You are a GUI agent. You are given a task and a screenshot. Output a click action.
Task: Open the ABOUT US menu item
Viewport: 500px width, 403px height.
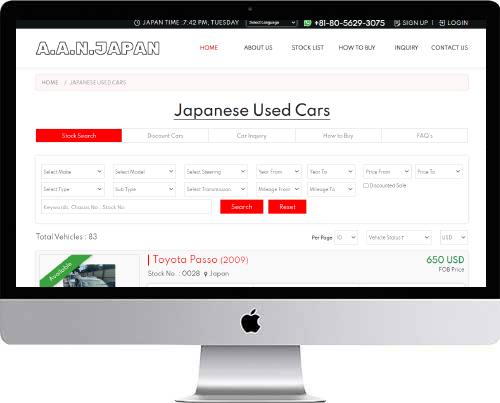pyautogui.click(x=258, y=48)
